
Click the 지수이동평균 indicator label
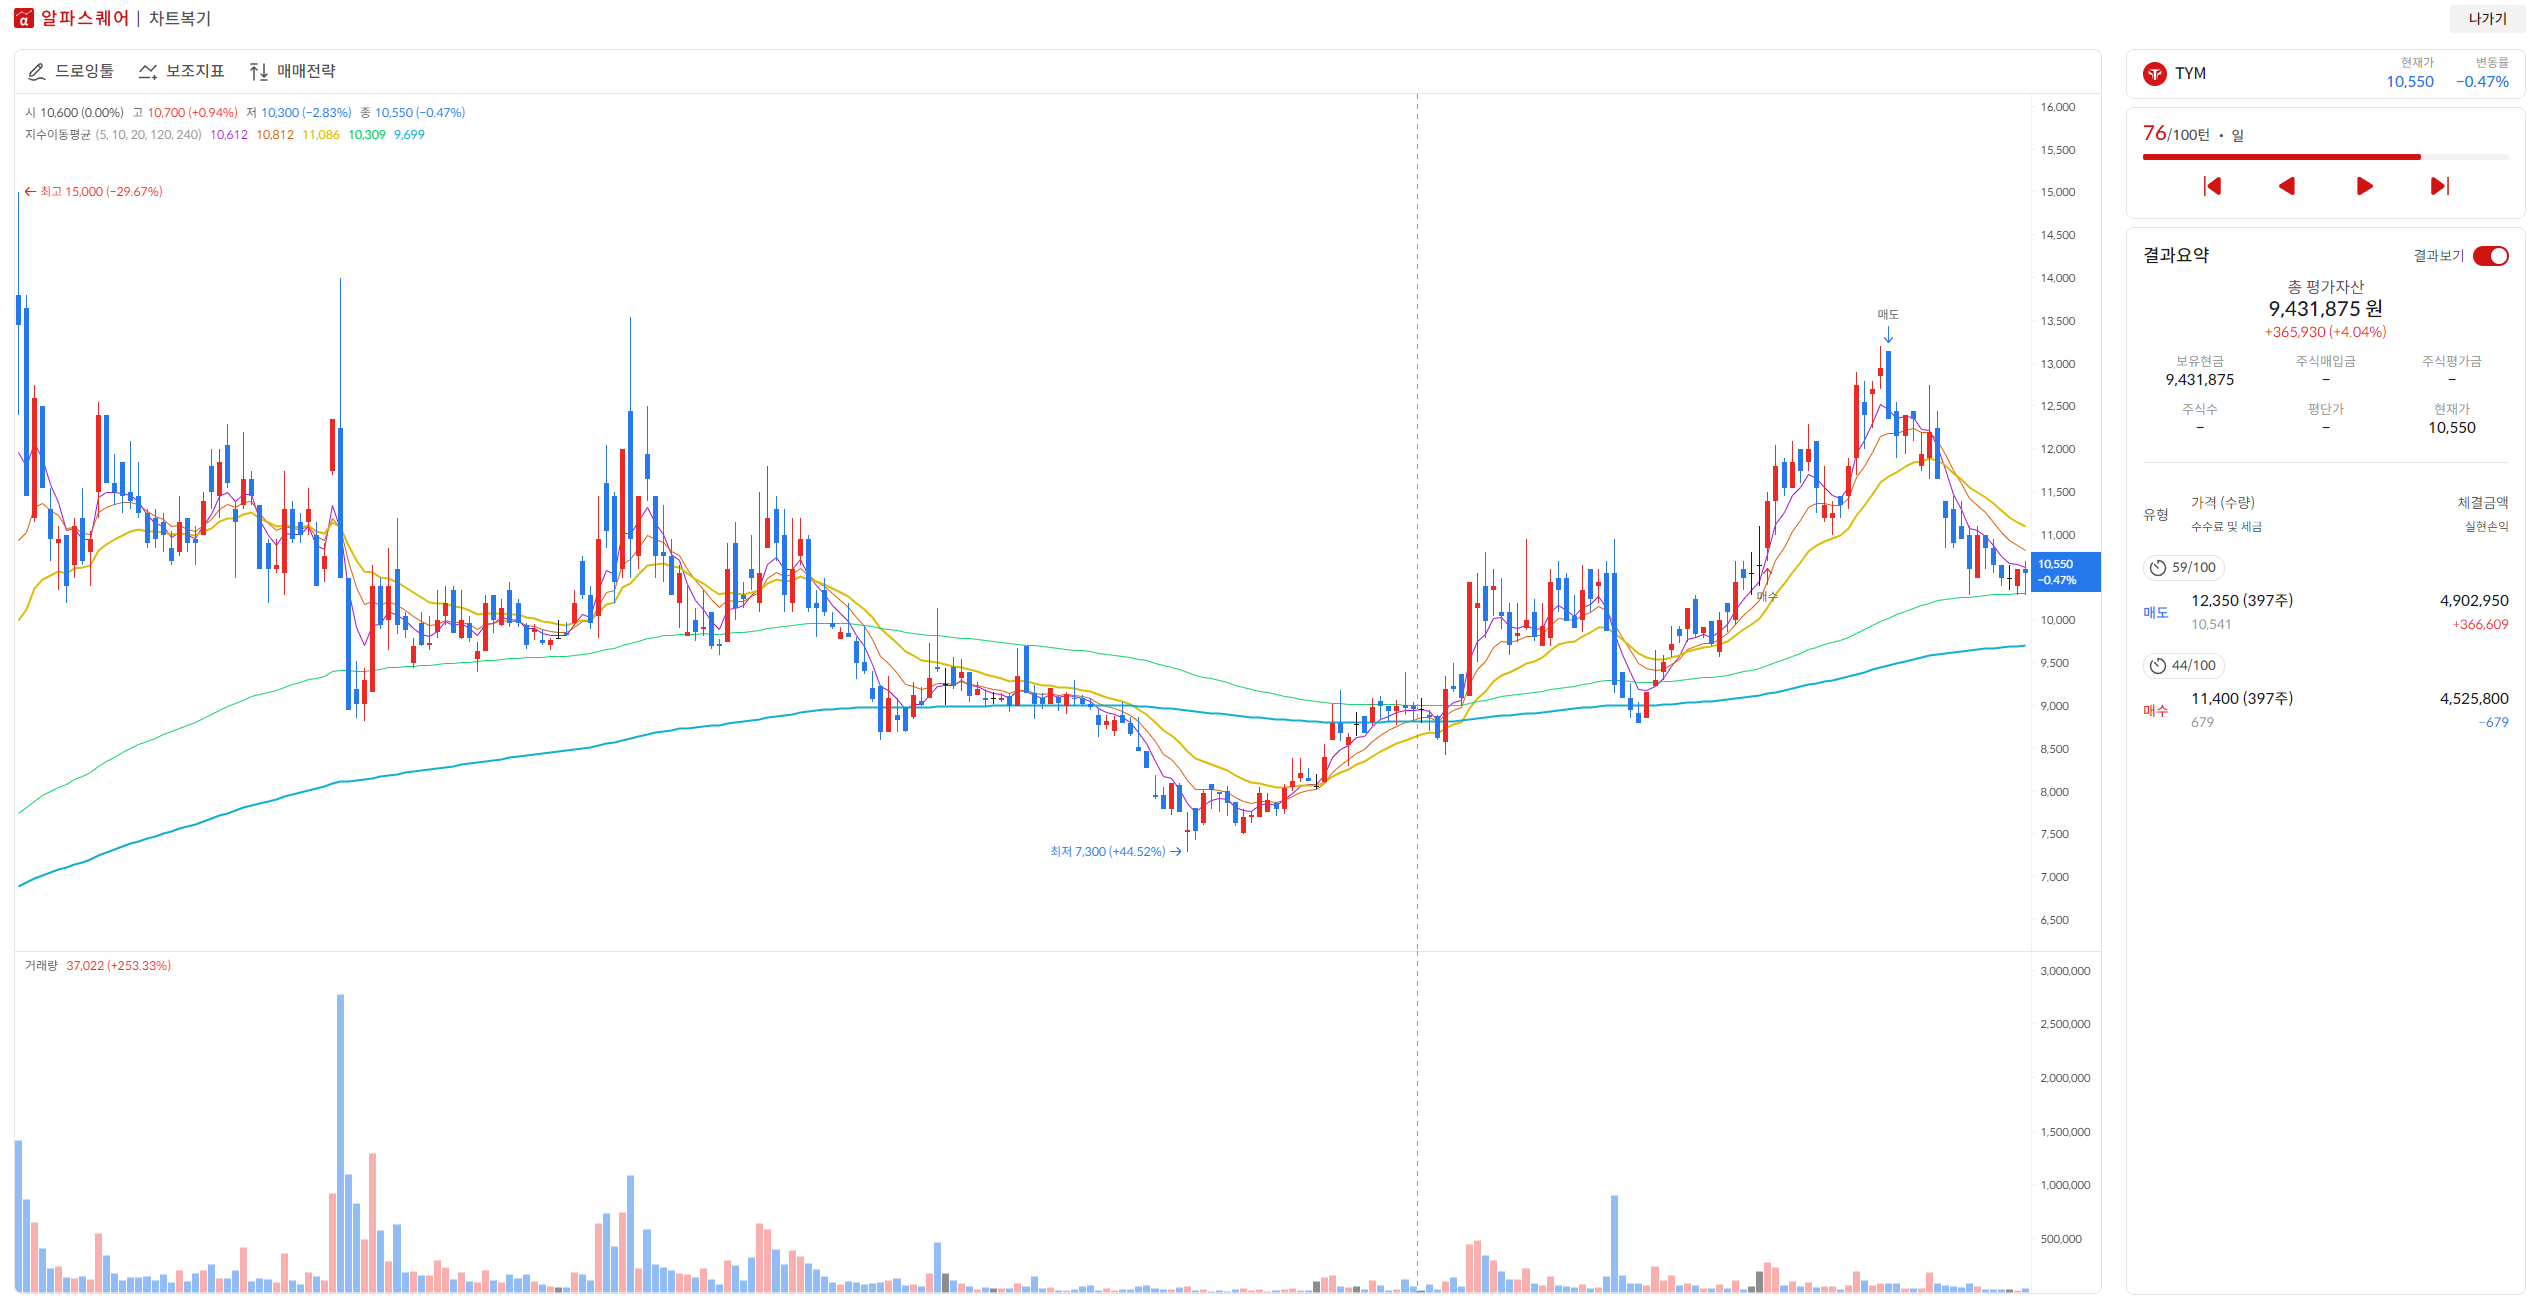click(x=58, y=135)
